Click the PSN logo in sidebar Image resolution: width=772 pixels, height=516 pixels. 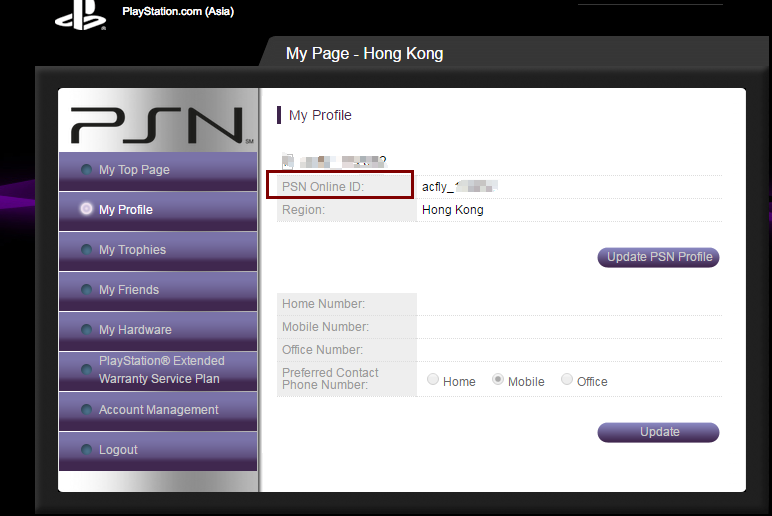[162, 125]
